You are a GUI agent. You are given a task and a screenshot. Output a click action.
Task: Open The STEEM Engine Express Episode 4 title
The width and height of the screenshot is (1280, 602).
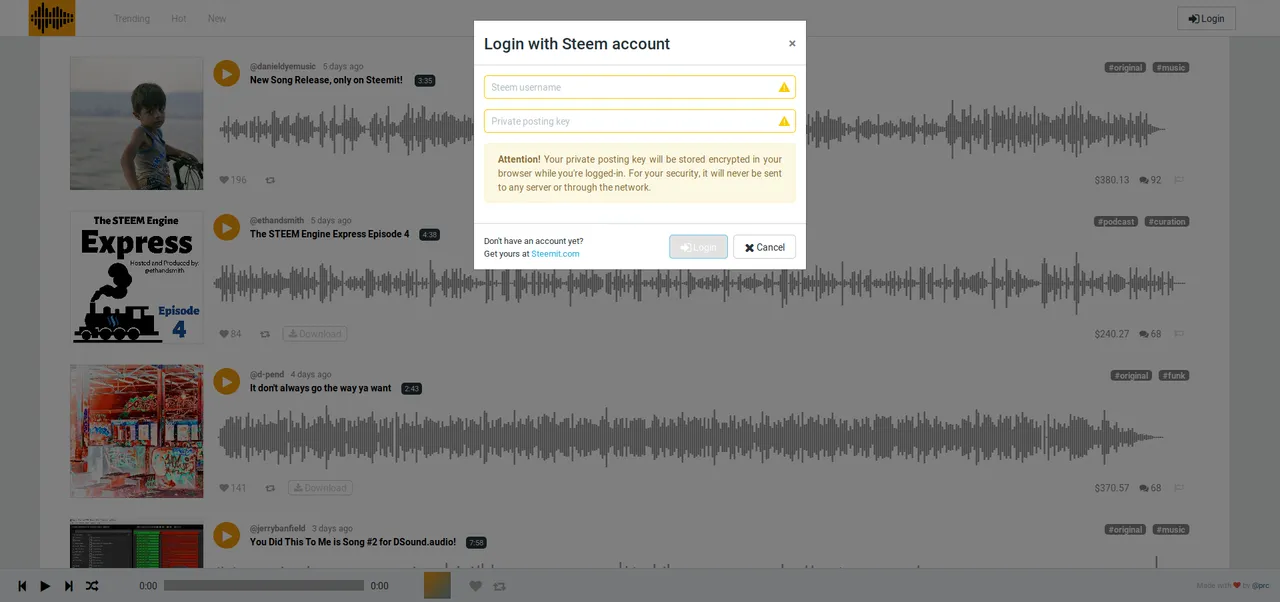329,234
